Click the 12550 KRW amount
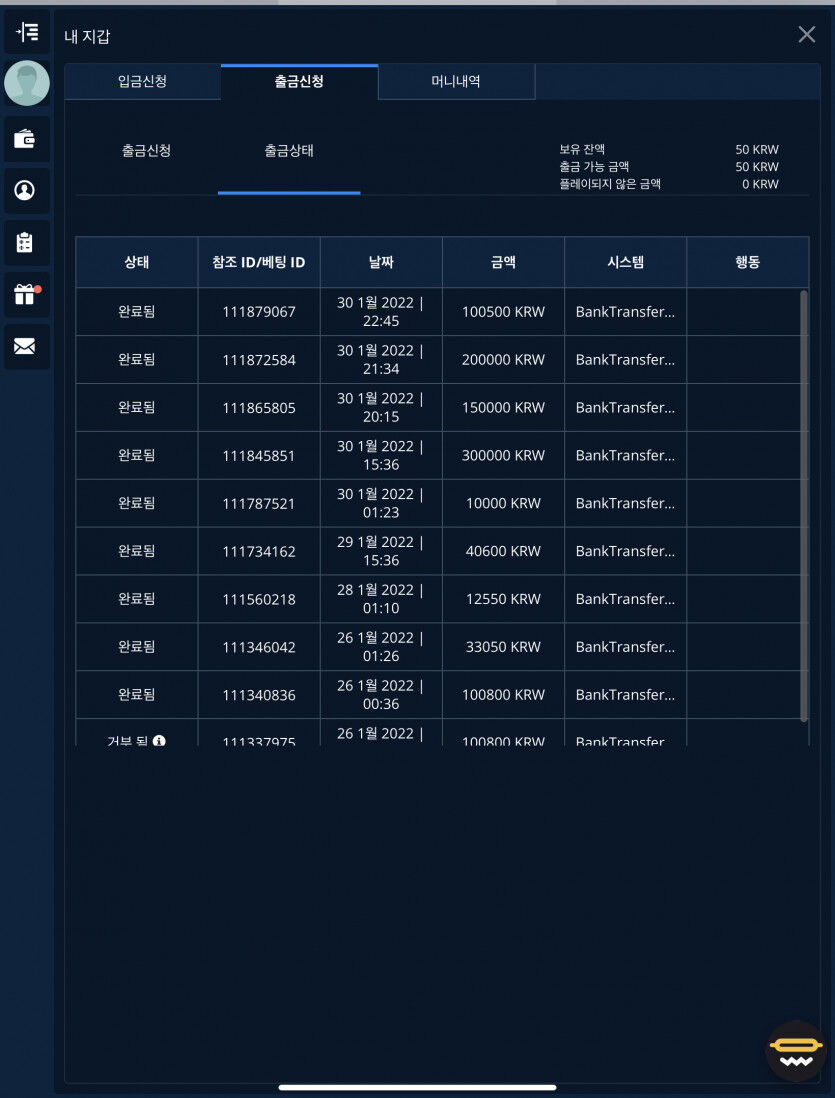This screenshot has height=1098, width=835. point(503,599)
